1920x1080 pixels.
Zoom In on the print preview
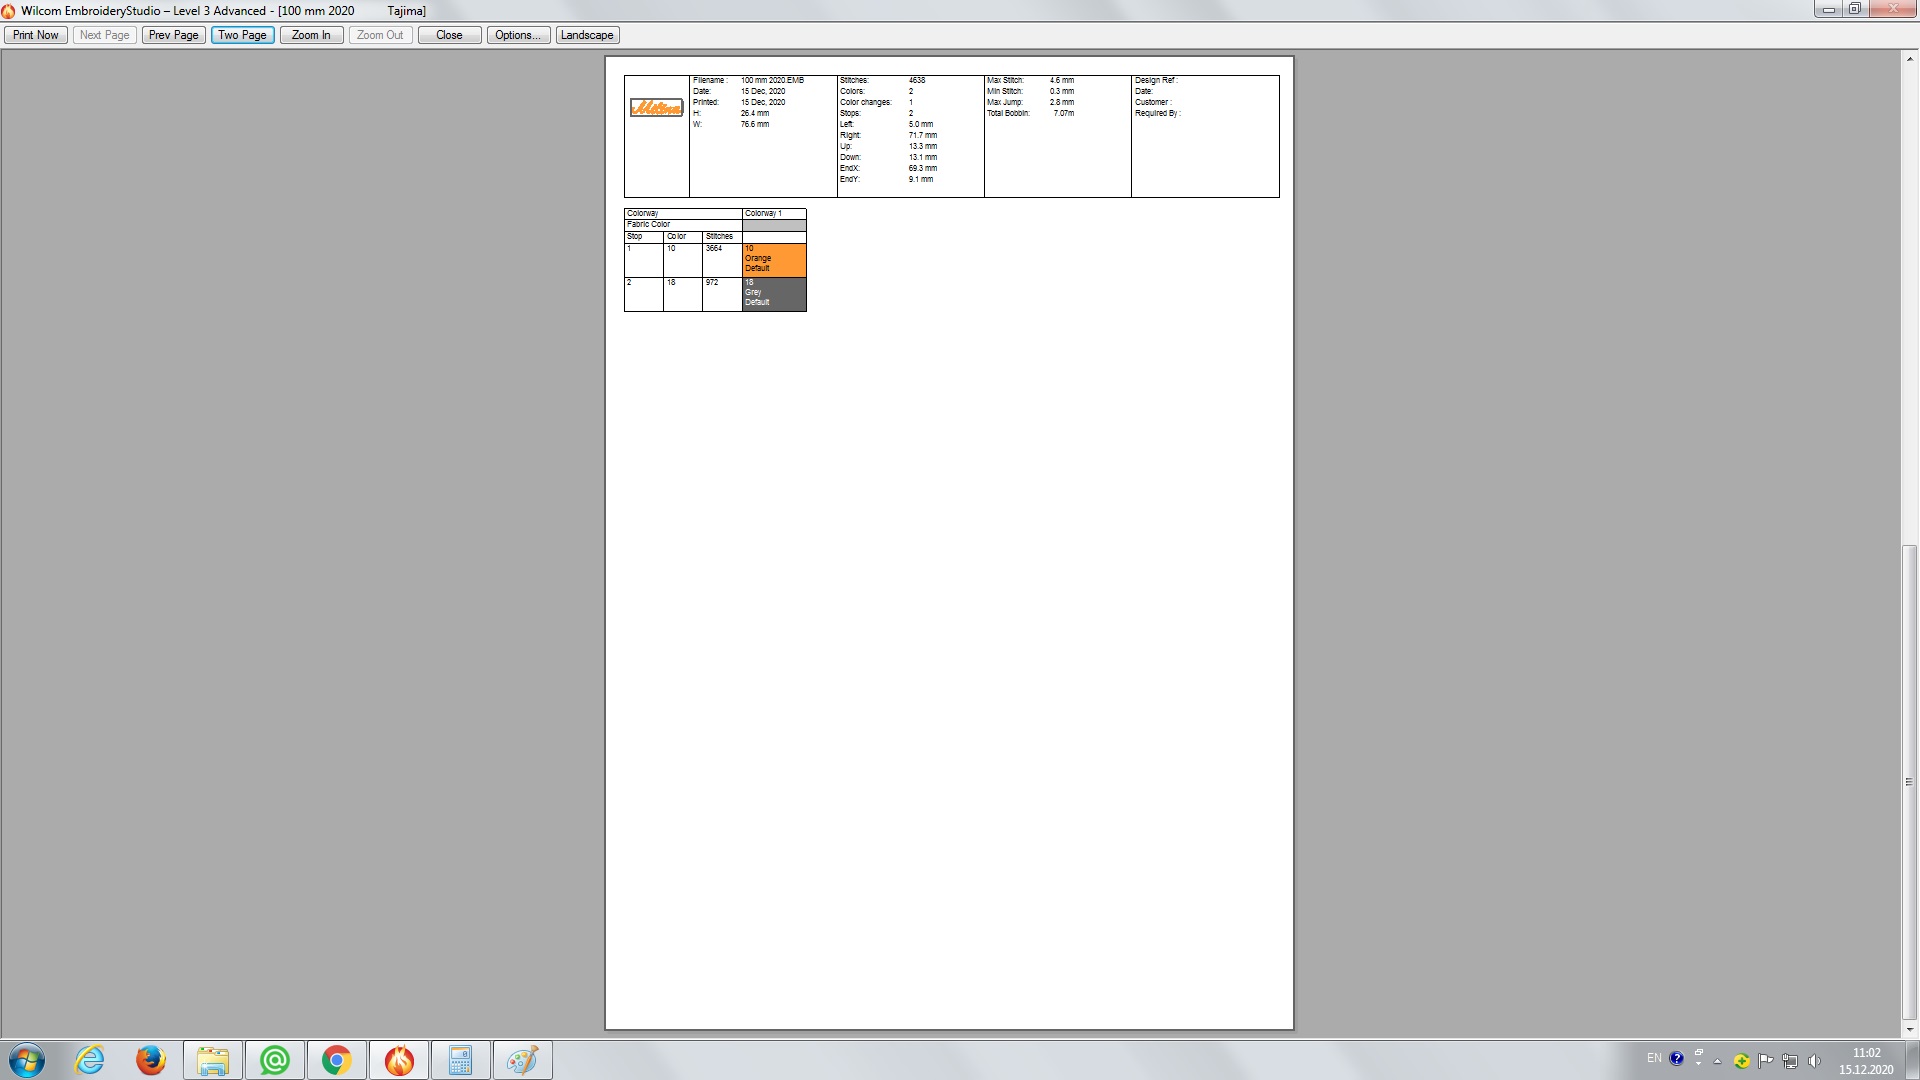(x=311, y=35)
